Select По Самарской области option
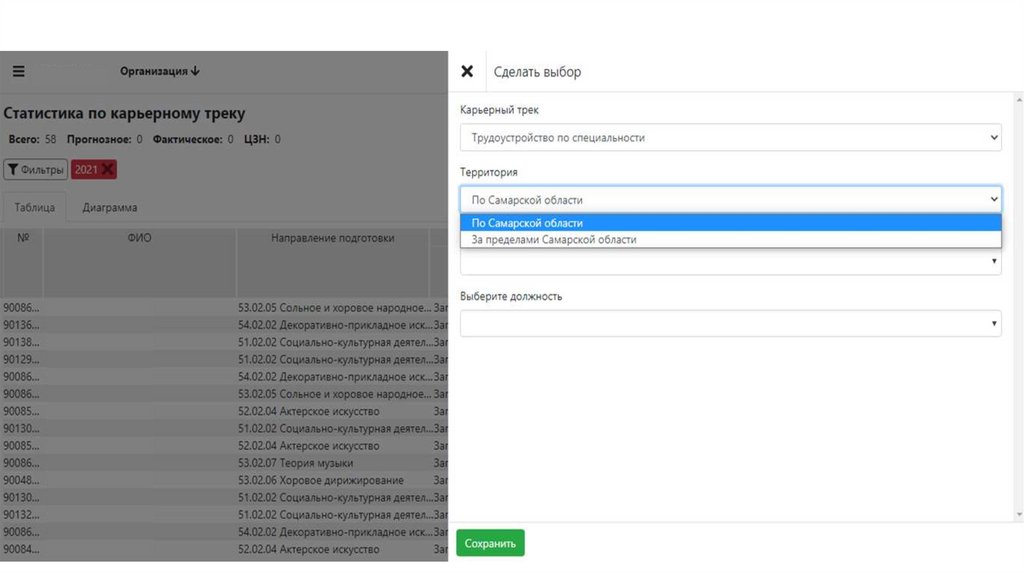 (730, 223)
